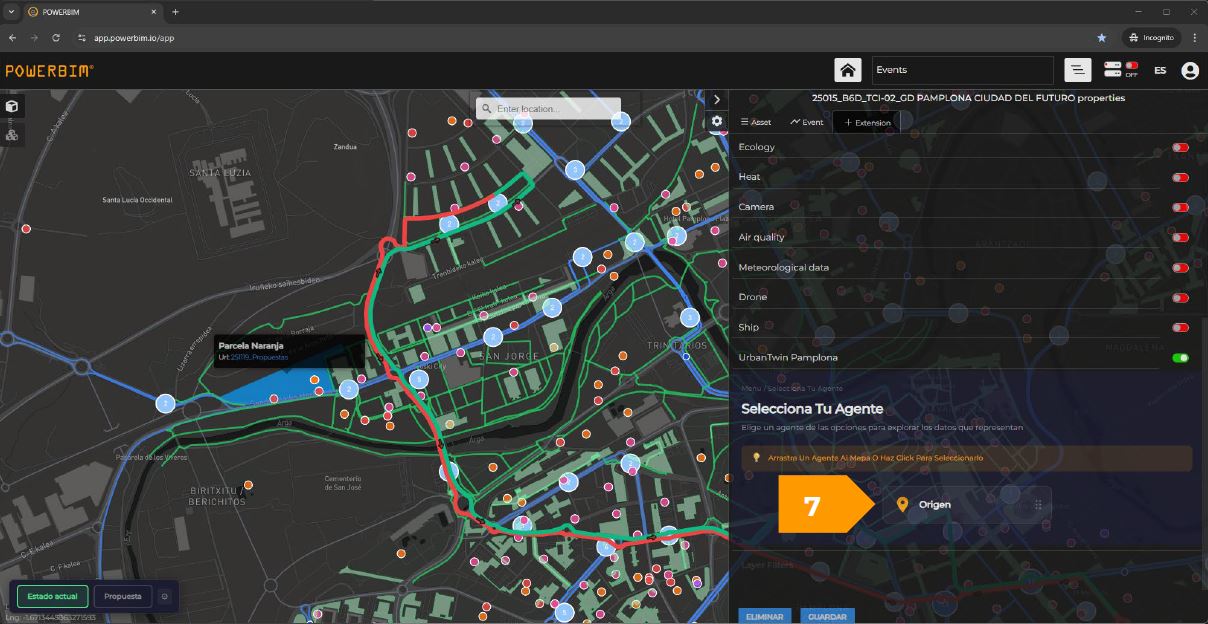
Task: Toggle the Camera layer switch
Action: click(1181, 208)
